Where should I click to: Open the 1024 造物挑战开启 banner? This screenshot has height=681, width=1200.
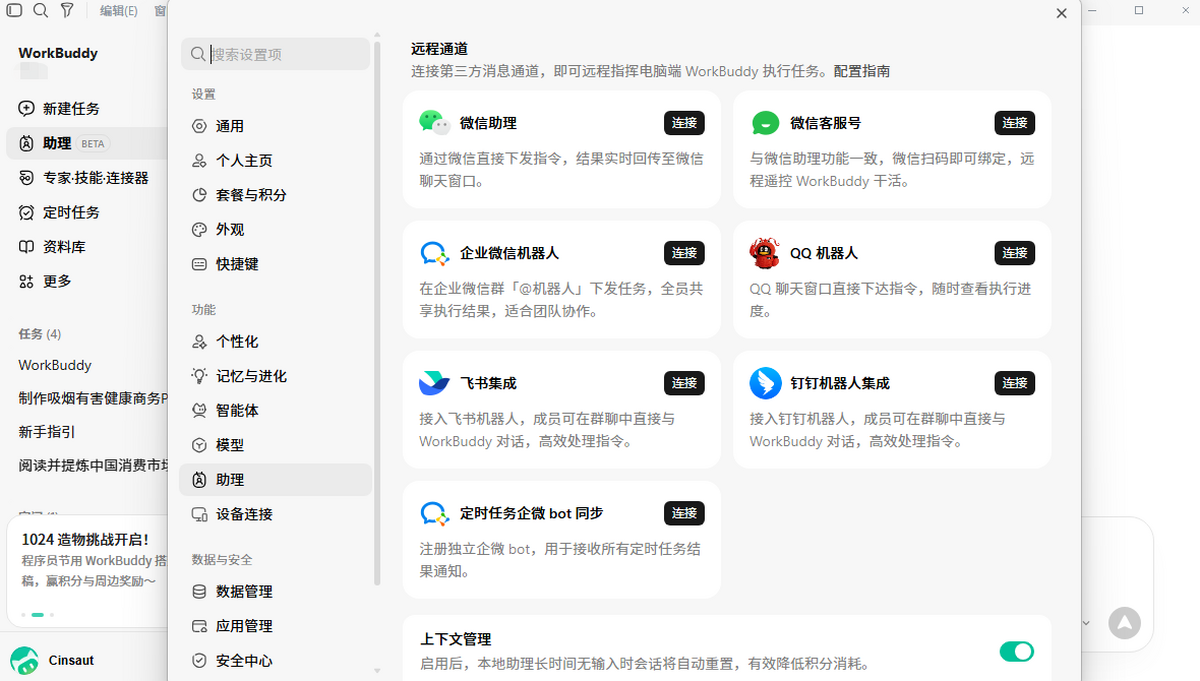(86, 570)
